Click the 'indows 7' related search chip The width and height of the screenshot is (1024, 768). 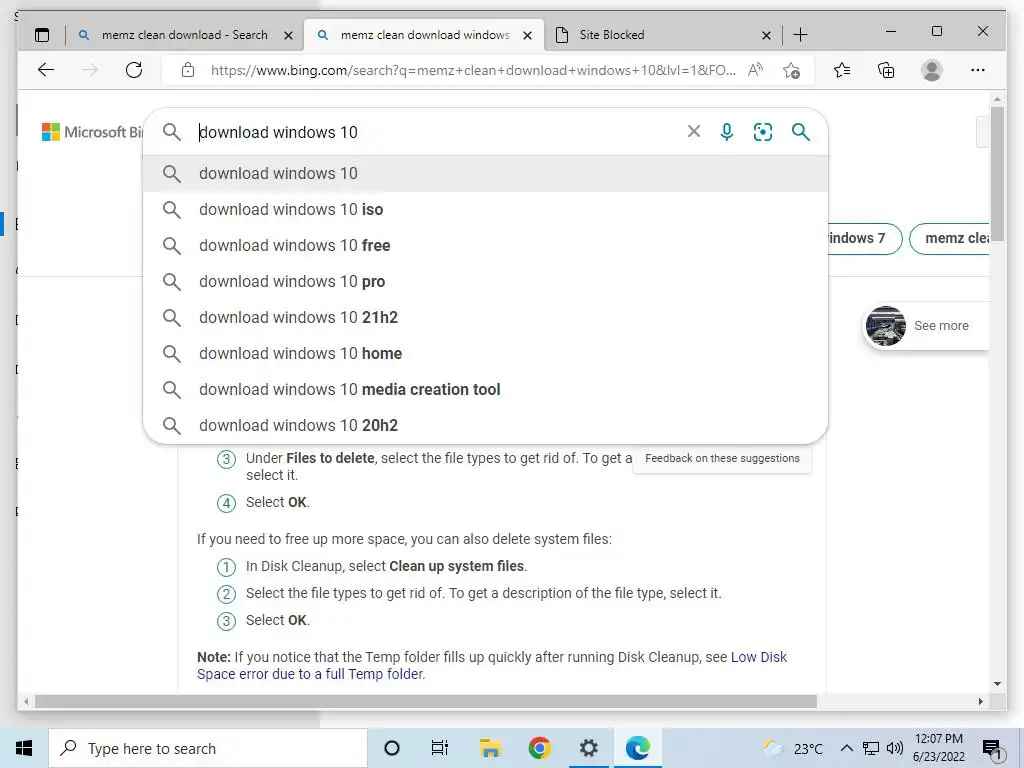864,238
